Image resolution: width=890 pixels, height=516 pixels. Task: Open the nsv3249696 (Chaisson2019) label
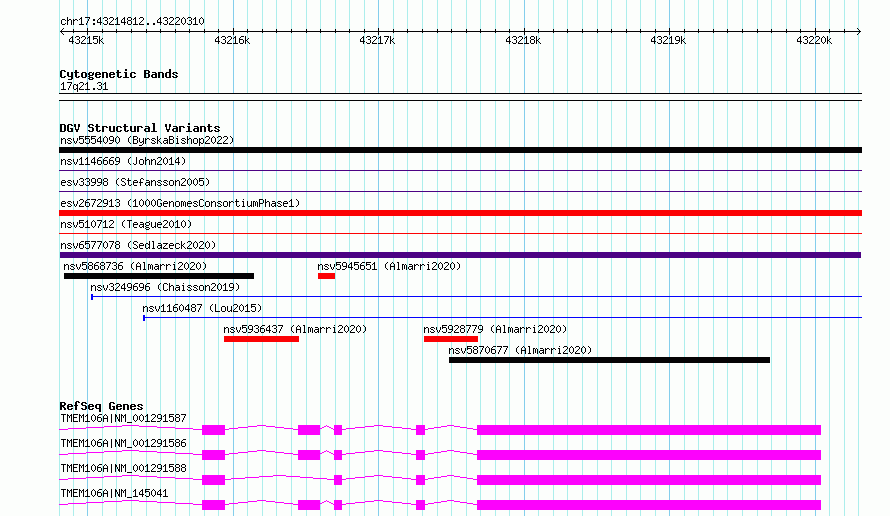[x=165, y=287]
